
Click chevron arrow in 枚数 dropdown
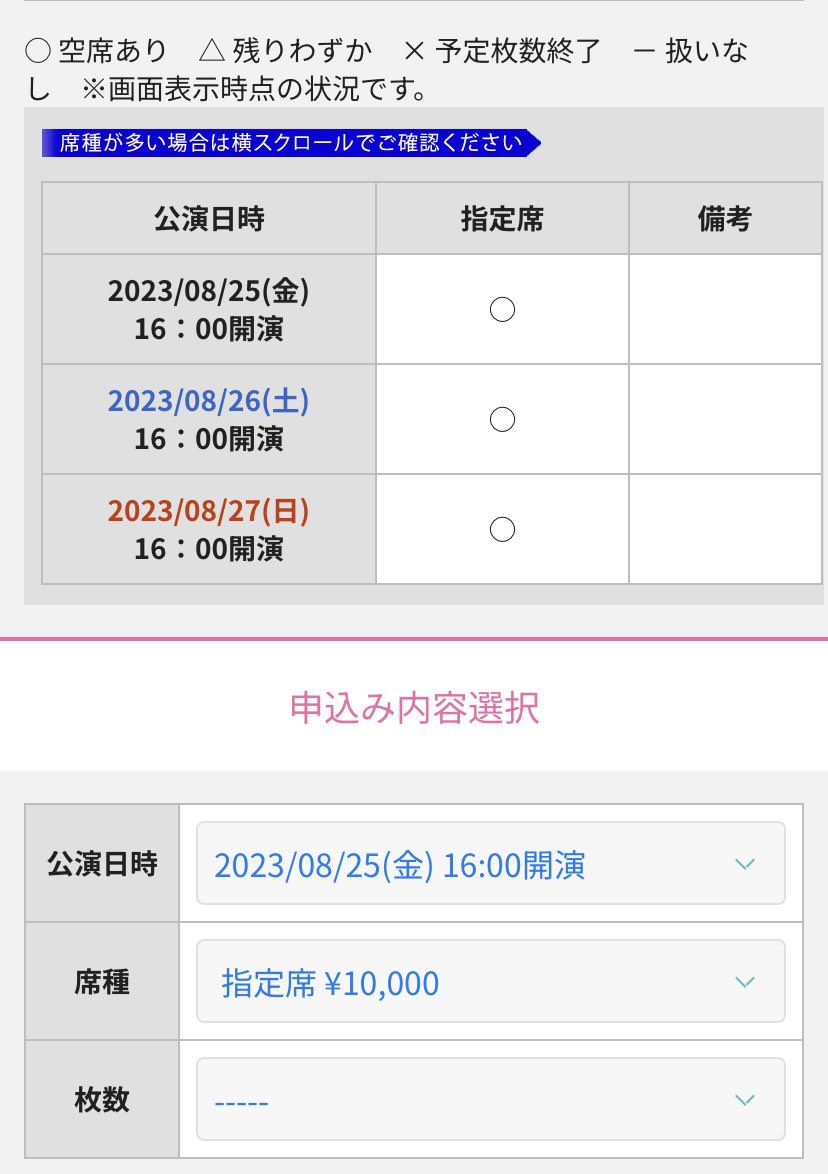[744, 1099]
